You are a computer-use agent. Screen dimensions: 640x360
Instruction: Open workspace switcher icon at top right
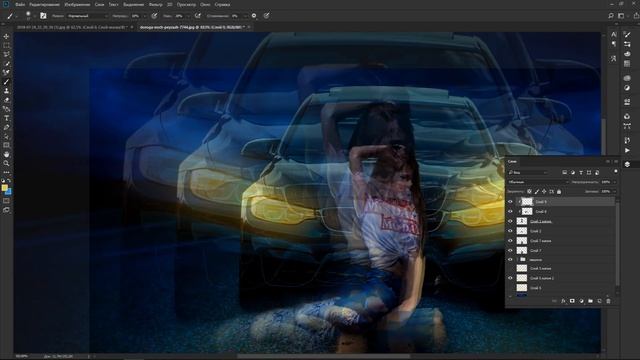click(x=621, y=16)
